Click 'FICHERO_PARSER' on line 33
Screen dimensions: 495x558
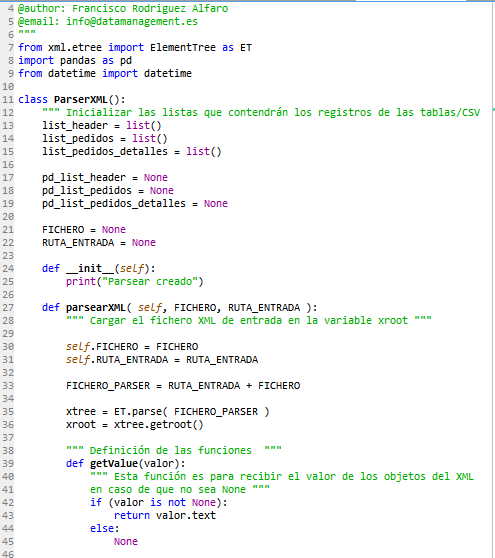[x=108, y=386]
